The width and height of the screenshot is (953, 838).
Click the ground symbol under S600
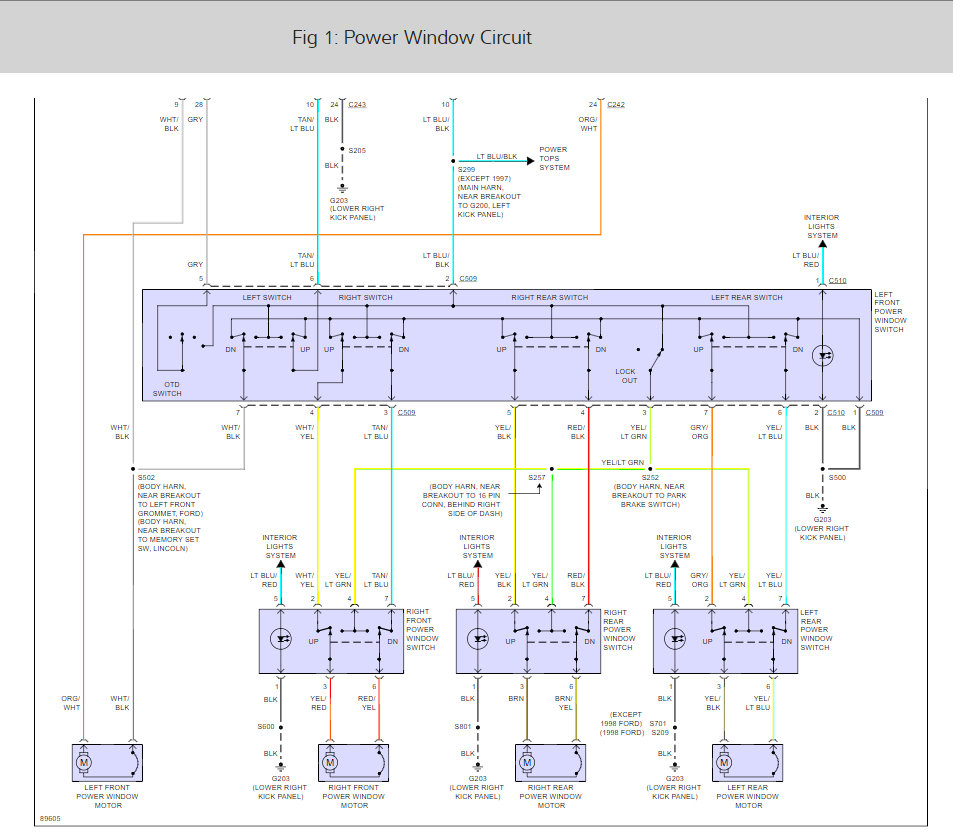pyautogui.click(x=281, y=767)
